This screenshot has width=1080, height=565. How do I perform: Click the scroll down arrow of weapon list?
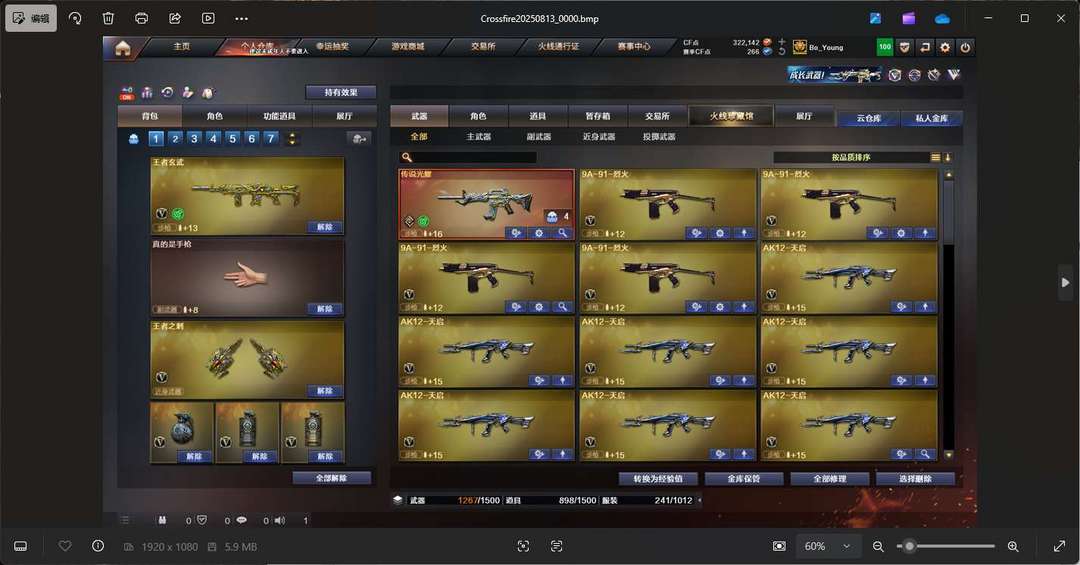coord(948,455)
